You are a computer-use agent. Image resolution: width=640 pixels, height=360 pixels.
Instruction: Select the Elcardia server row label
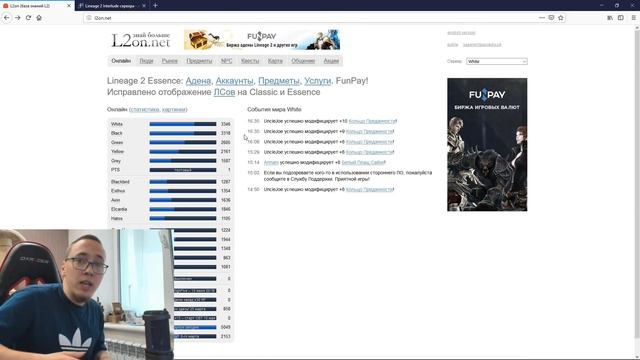click(119, 209)
